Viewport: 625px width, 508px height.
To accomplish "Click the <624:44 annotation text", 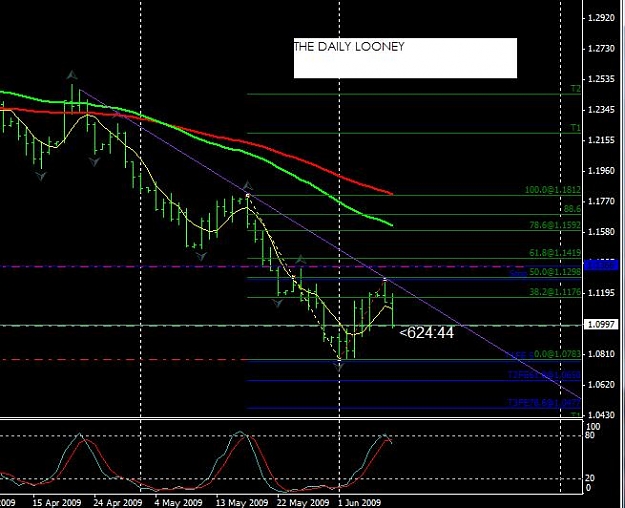I will [x=426, y=332].
